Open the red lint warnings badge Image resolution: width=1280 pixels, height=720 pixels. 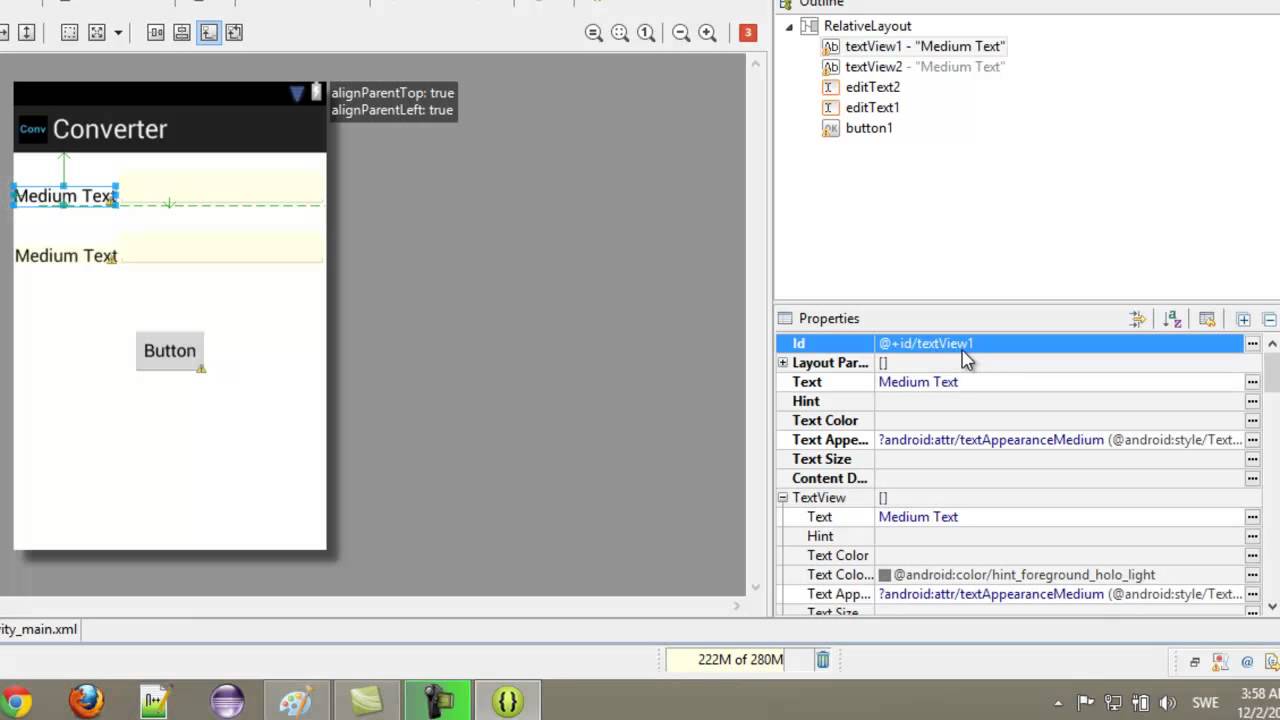[747, 33]
